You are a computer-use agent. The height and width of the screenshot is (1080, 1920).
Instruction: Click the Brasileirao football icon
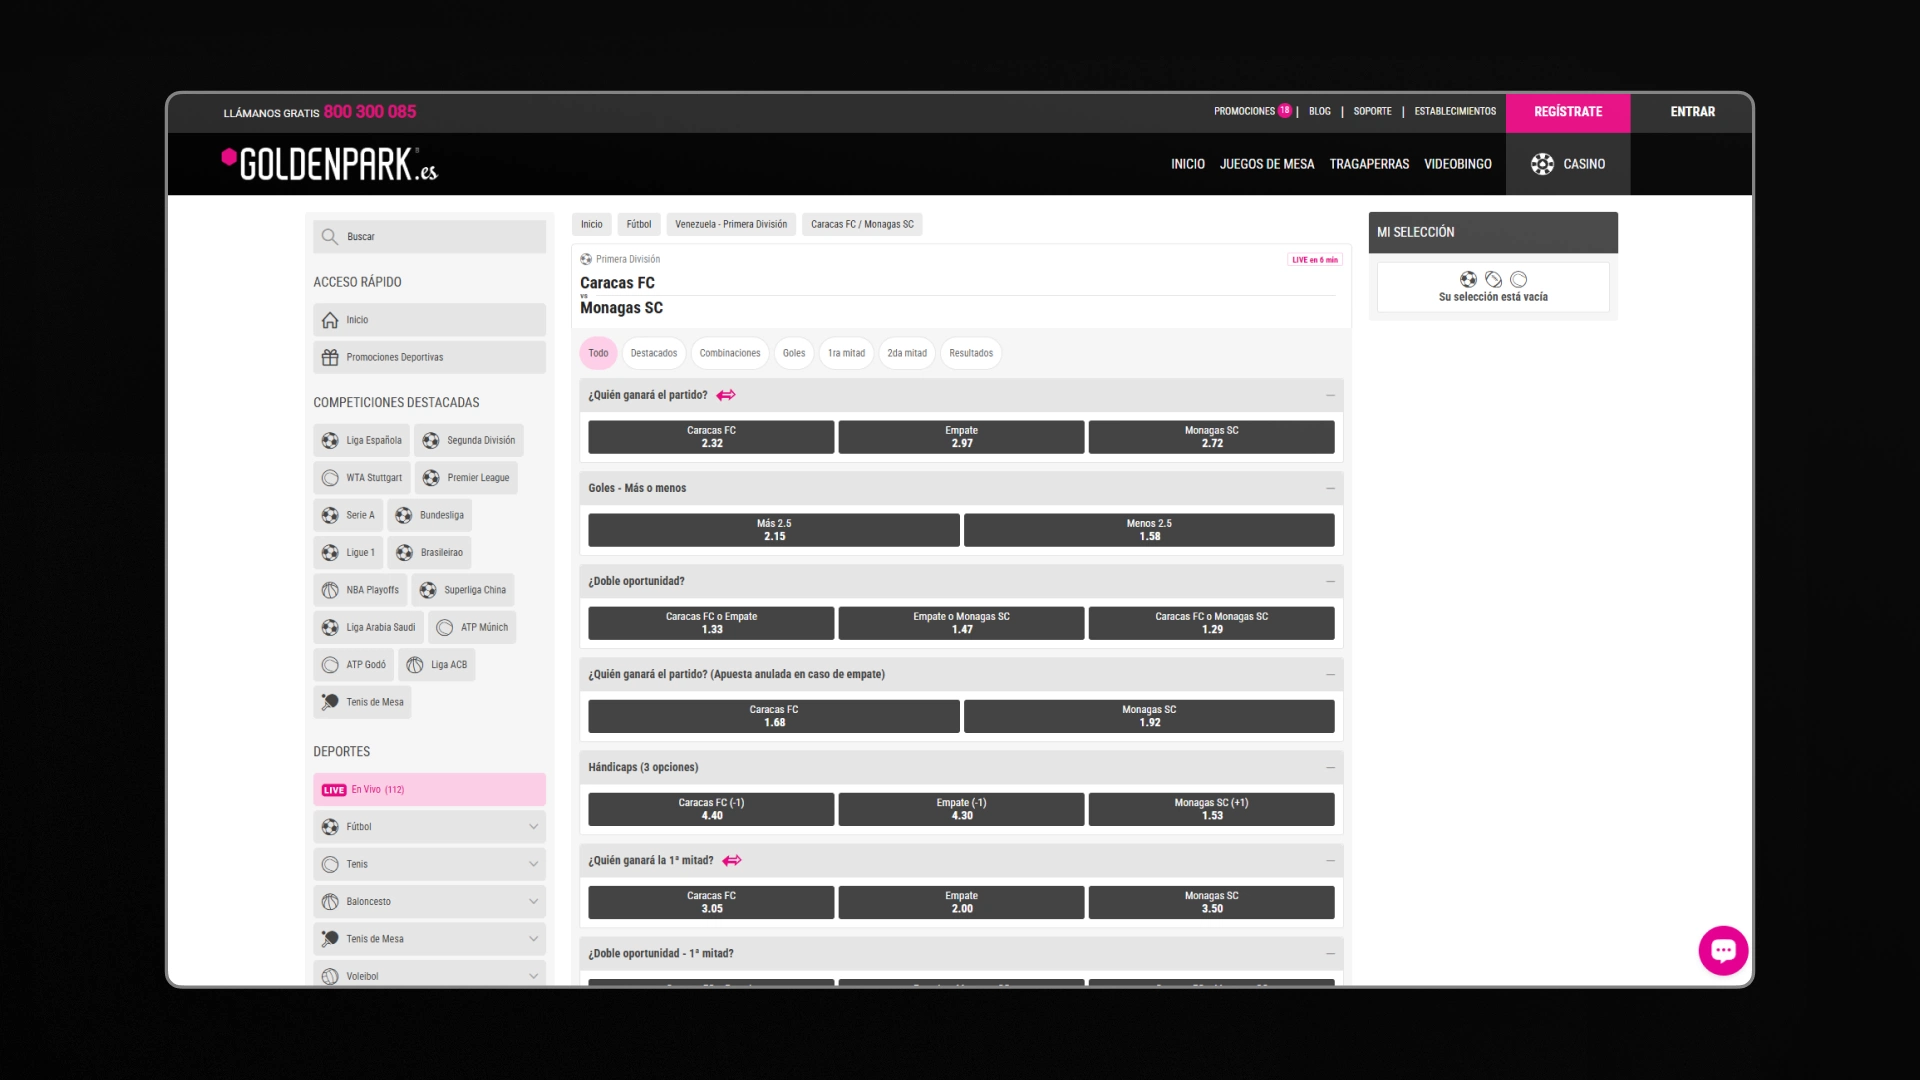pos(404,553)
